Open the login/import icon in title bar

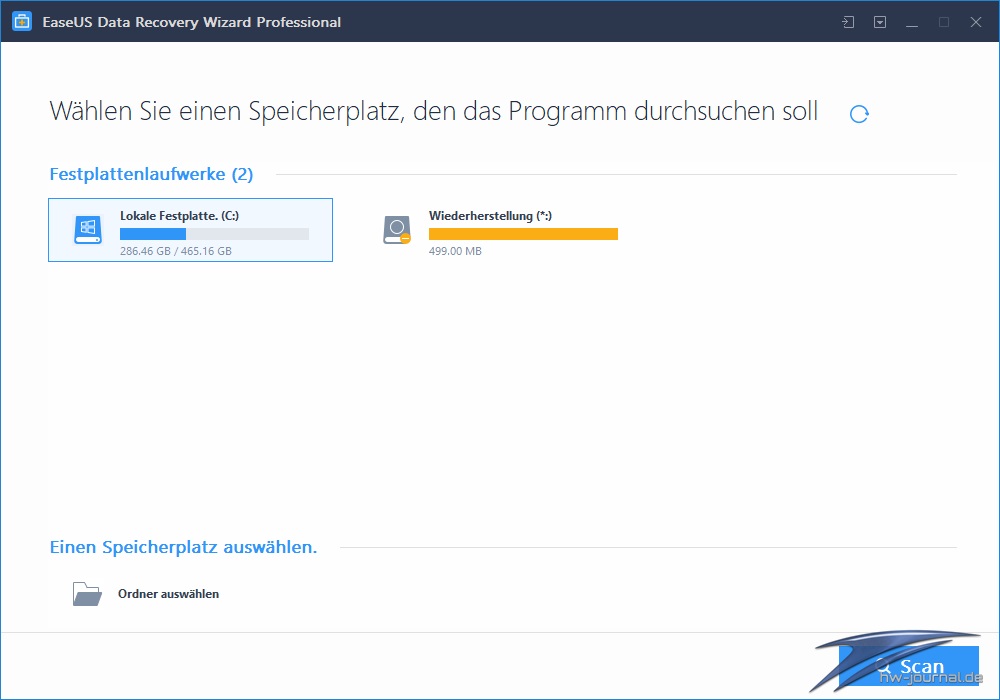(x=848, y=22)
